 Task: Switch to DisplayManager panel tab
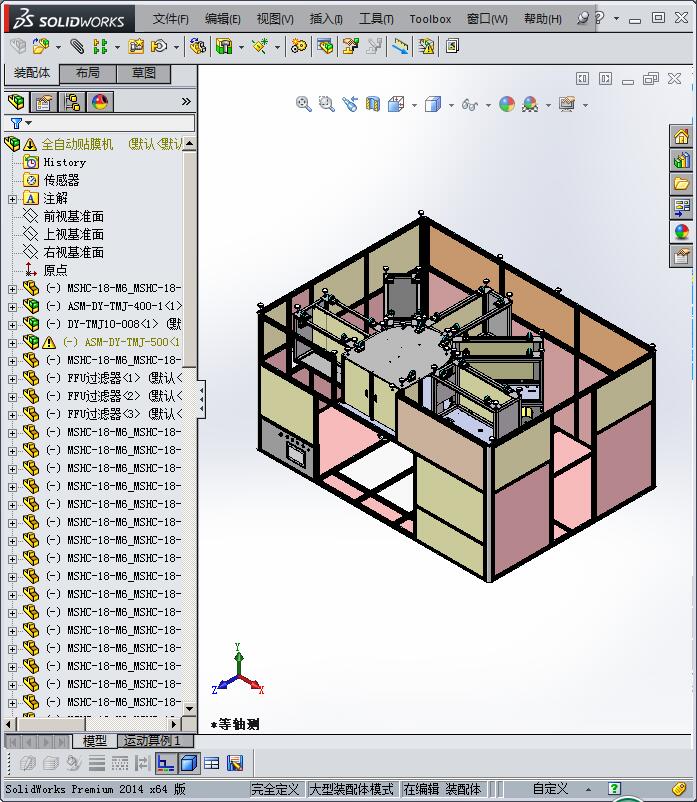(x=100, y=102)
